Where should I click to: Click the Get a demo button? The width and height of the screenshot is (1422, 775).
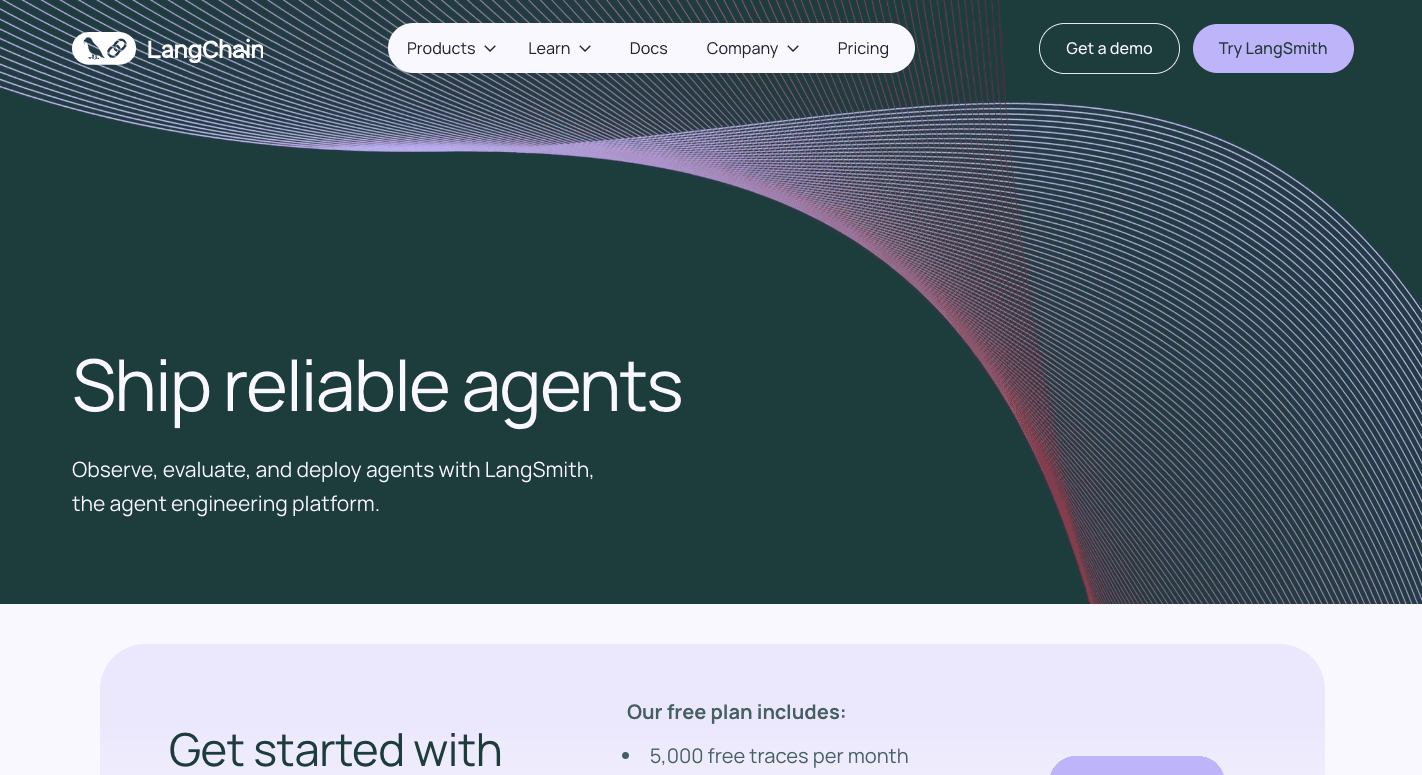pos(1109,48)
